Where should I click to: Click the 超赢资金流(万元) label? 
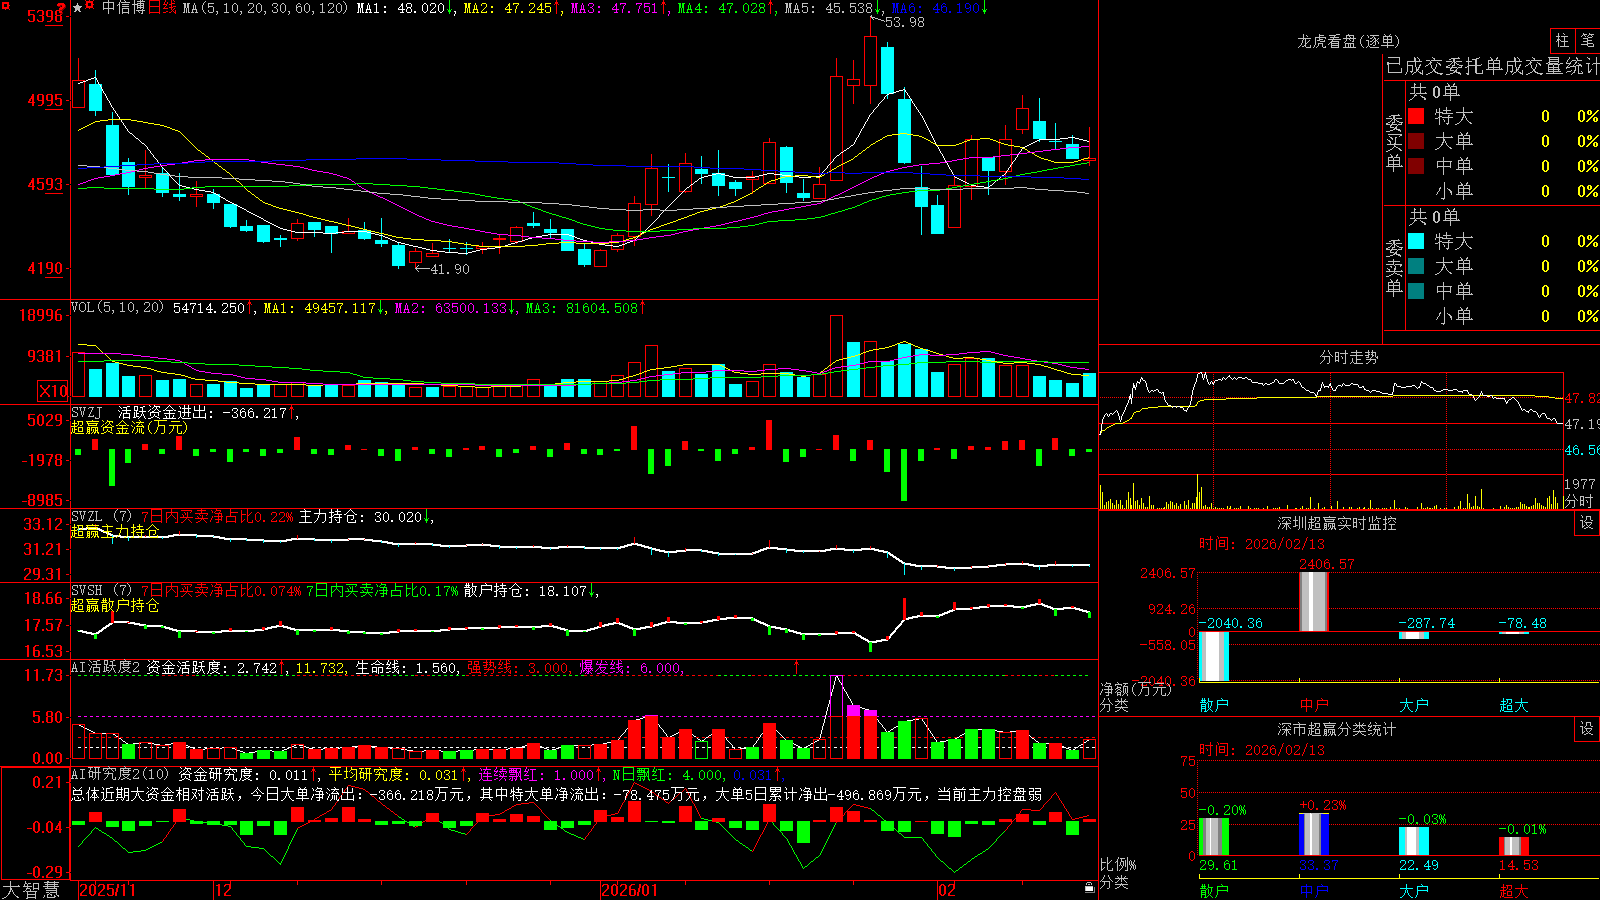point(129,427)
